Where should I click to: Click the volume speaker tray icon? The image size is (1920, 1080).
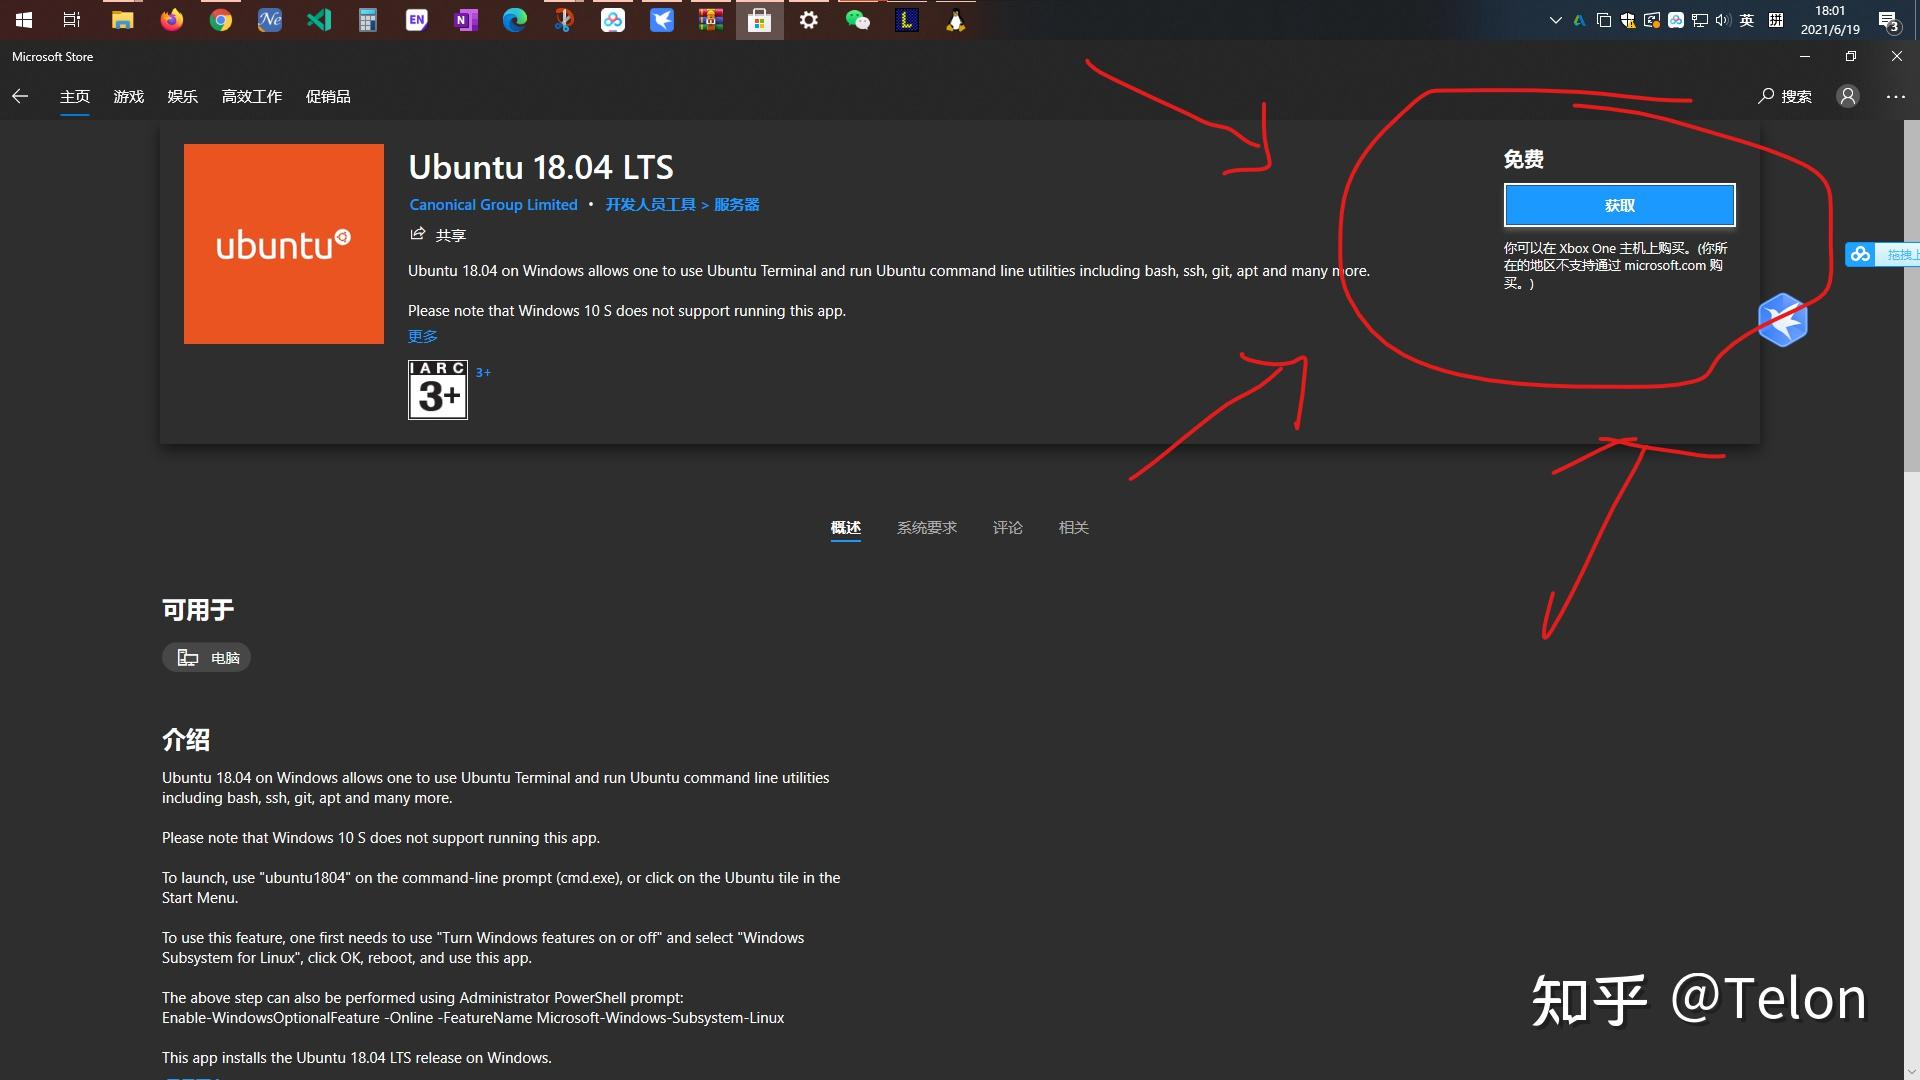[x=1722, y=20]
